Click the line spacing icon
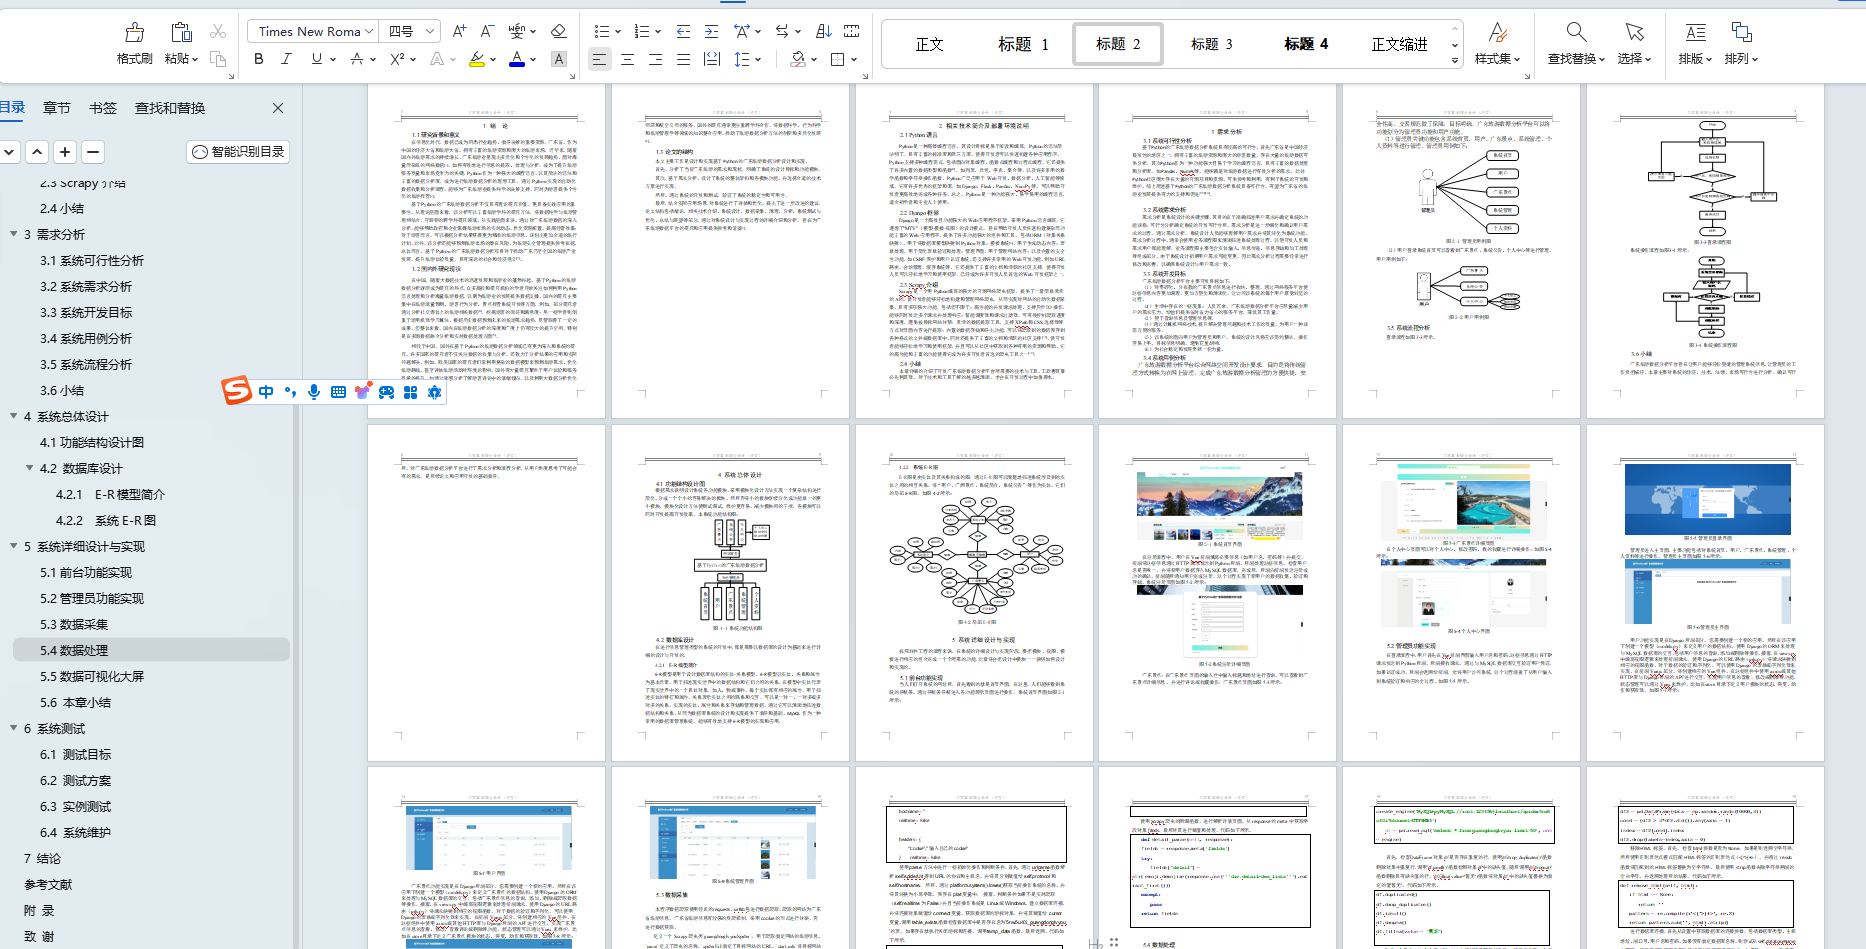Screen dimensions: 1866x949 741,59
